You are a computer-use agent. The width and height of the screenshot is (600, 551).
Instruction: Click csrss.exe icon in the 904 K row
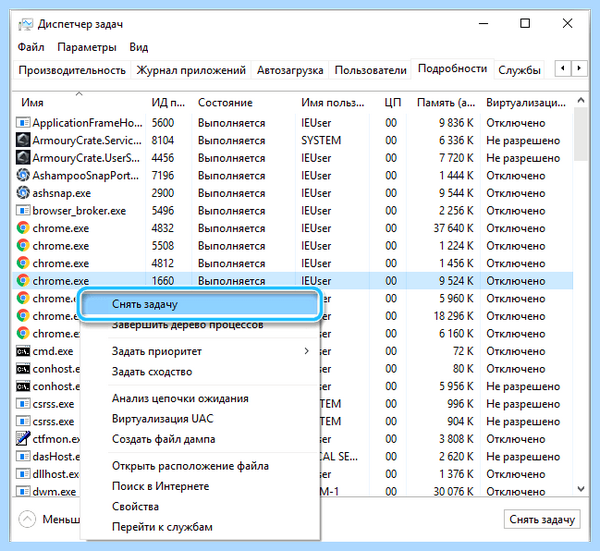point(23,422)
